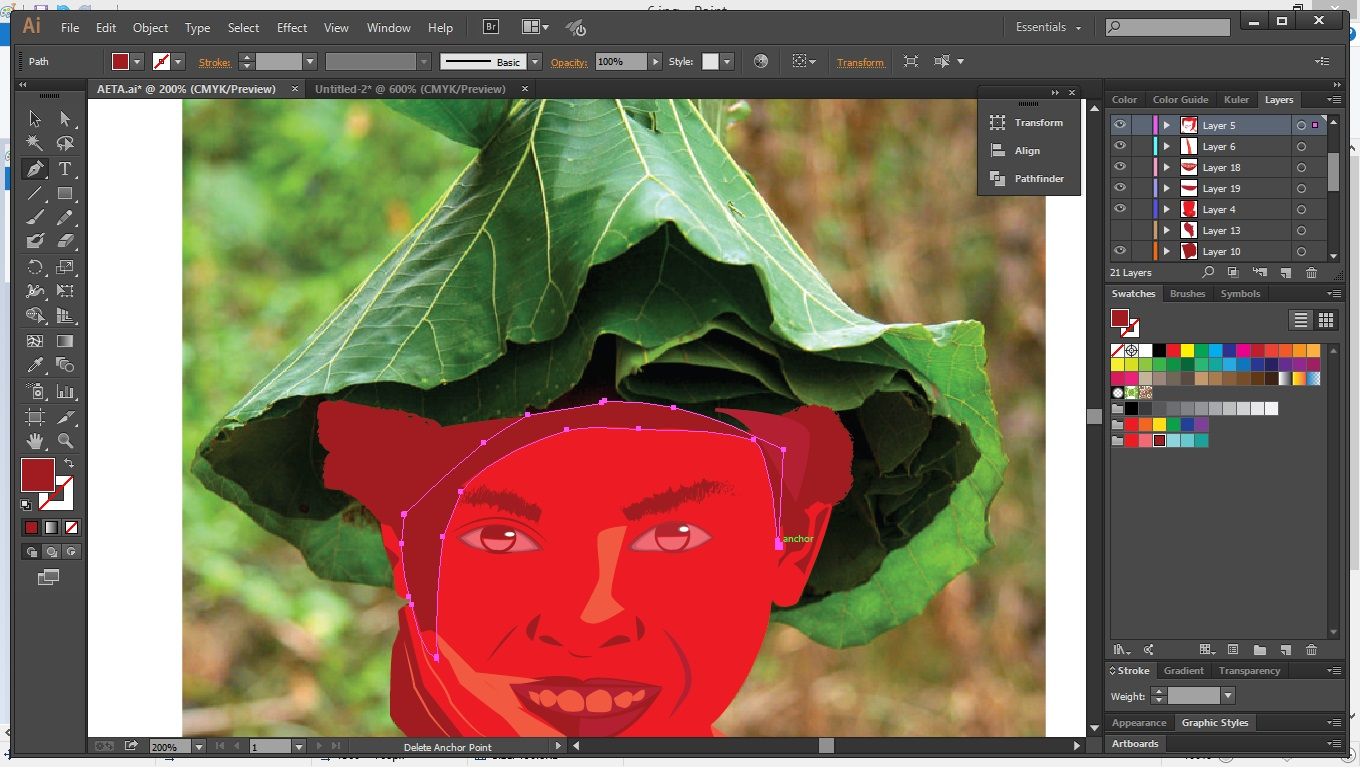Click Create New Layer icon in Layers panel
Image resolution: width=1360 pixels, height=768 pixels.
1285,272
